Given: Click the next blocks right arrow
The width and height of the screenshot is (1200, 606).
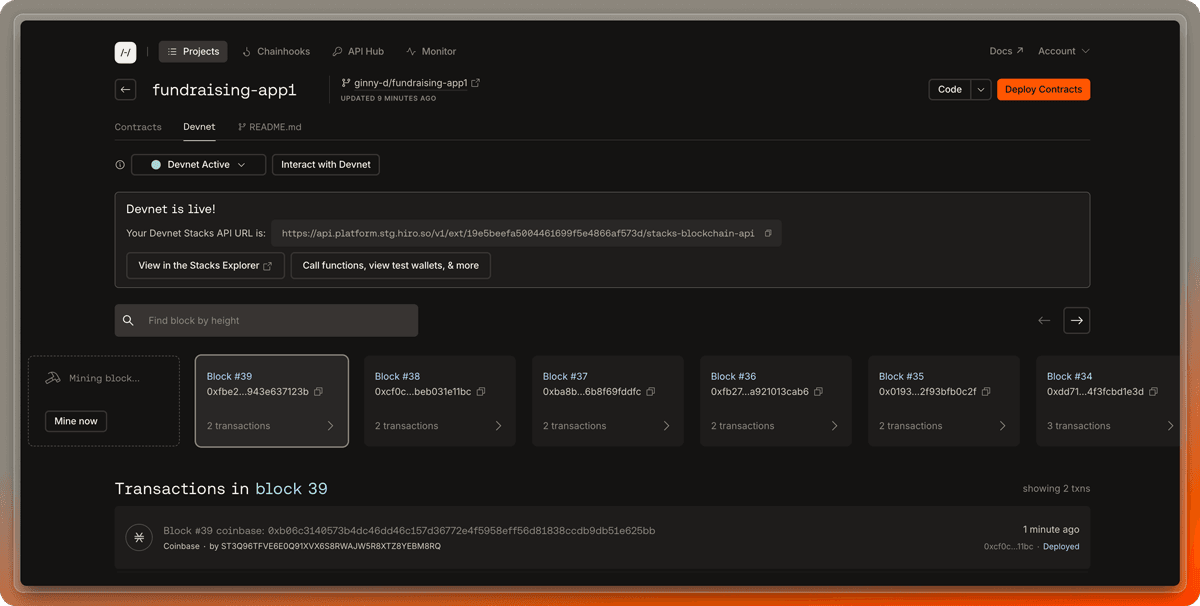Looking at the screenshot, I should (x=1077, y=321).
